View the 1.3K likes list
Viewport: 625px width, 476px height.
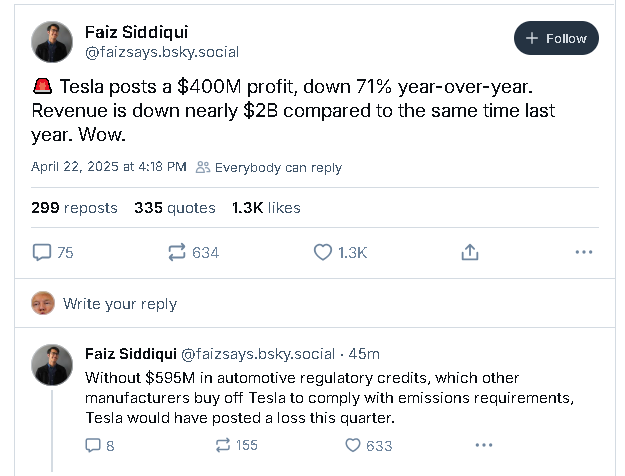pos(266,208)
